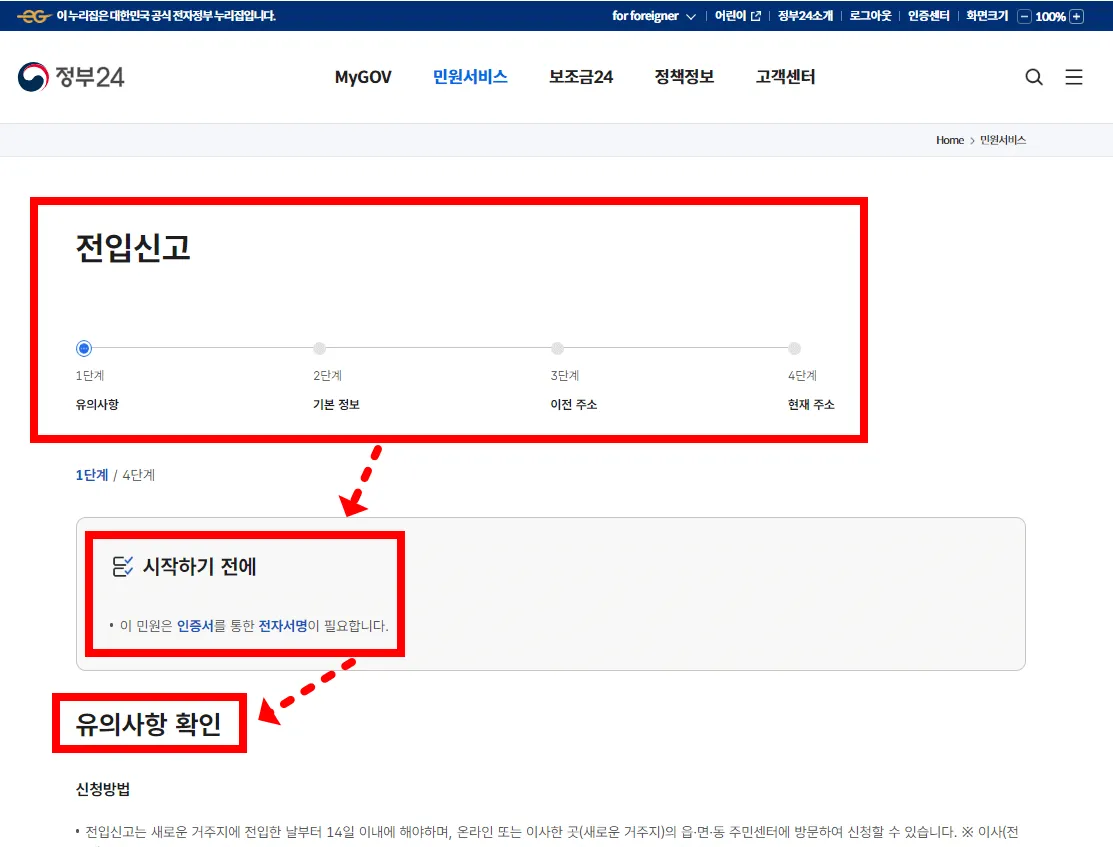Click the external-link icon beside 어린이
The height and width of the screenshot is (847, 1113).
point(754,16)
